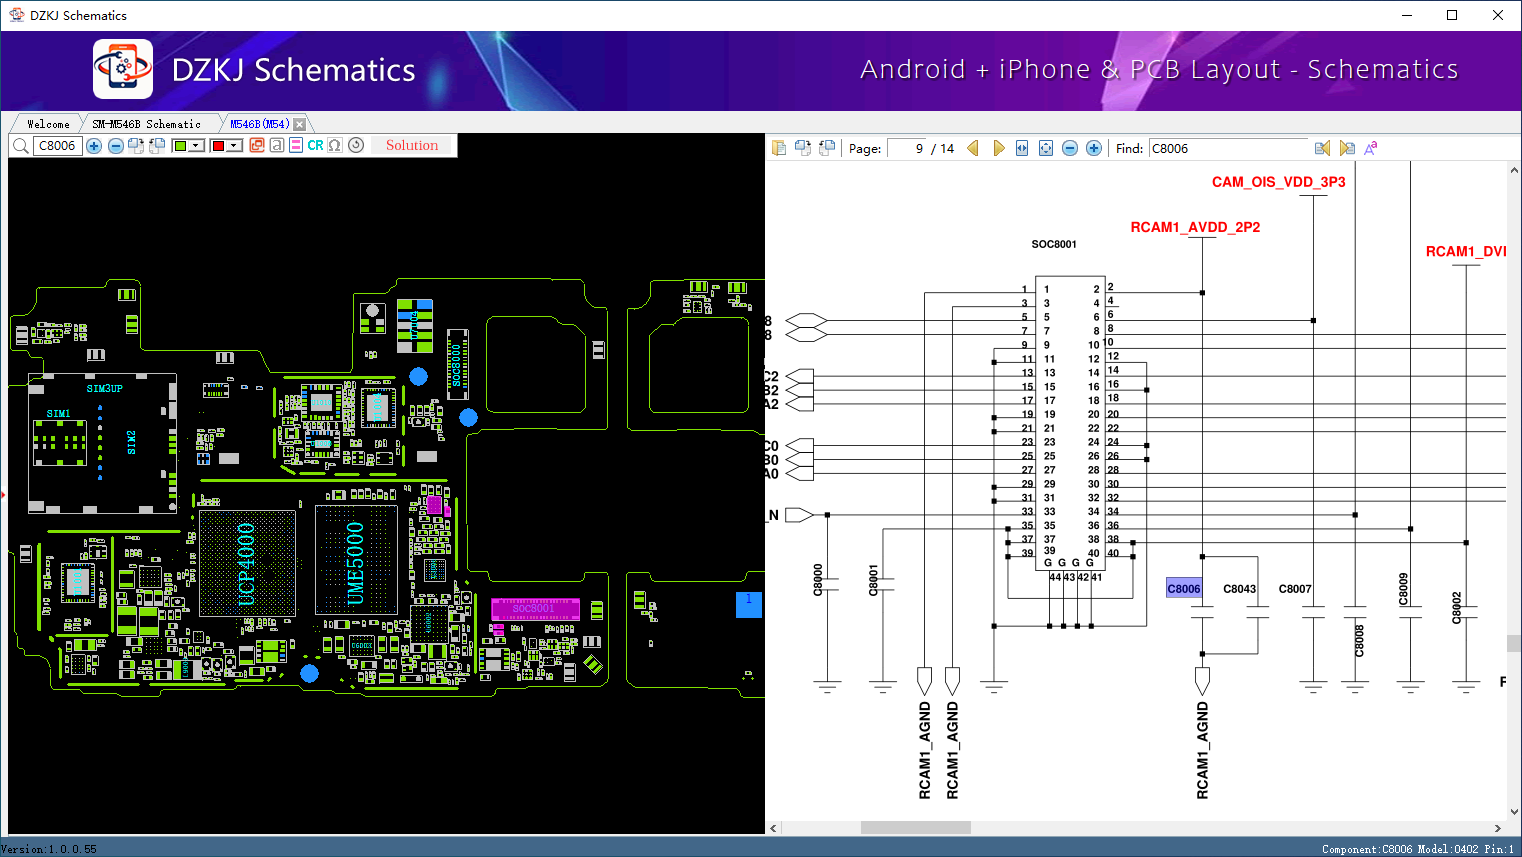Close the M546B(M54) tab
Image resolution: width=1522 pixels, height=857 pixels.
click(299, 124)
